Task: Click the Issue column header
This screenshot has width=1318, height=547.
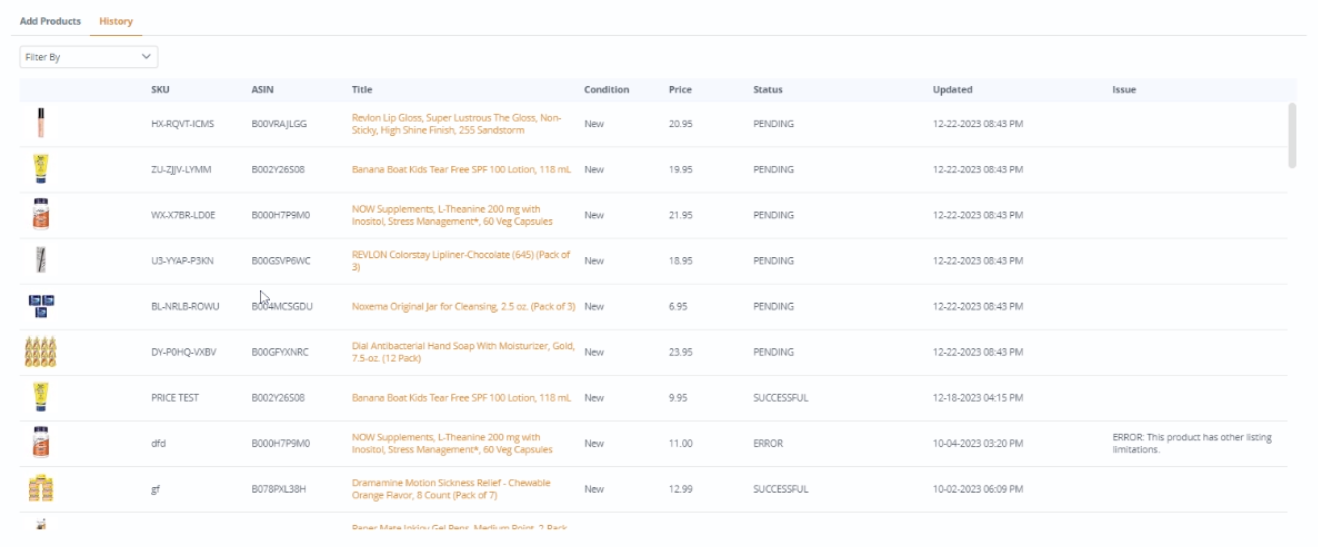Action: pyautogui.click(x=1124, y=89)
